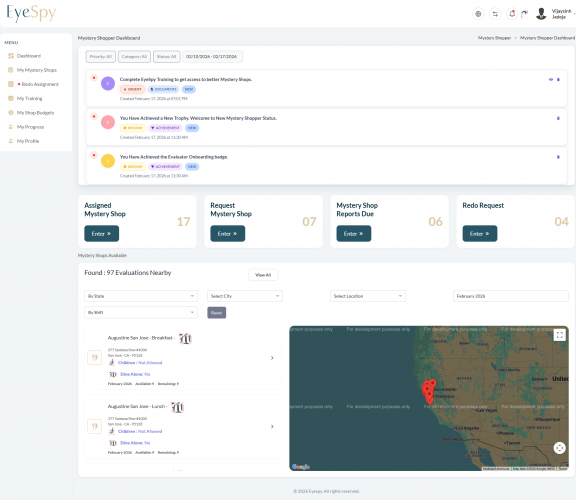The height and width of the screenshot is (500, 576).
Task: Click "Complete EyeSpy Training" notification title
Action: click(x=186, y=79)
